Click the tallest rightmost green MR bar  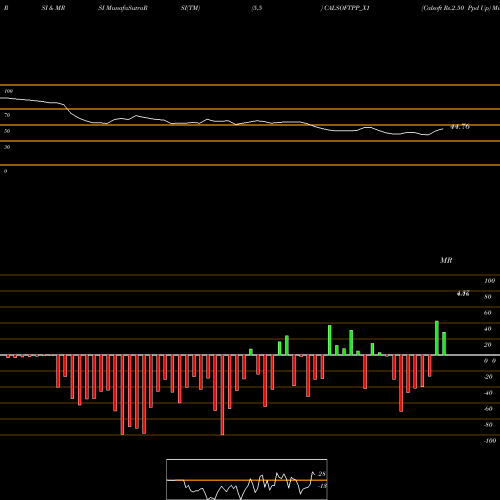(x=437, y=338)
